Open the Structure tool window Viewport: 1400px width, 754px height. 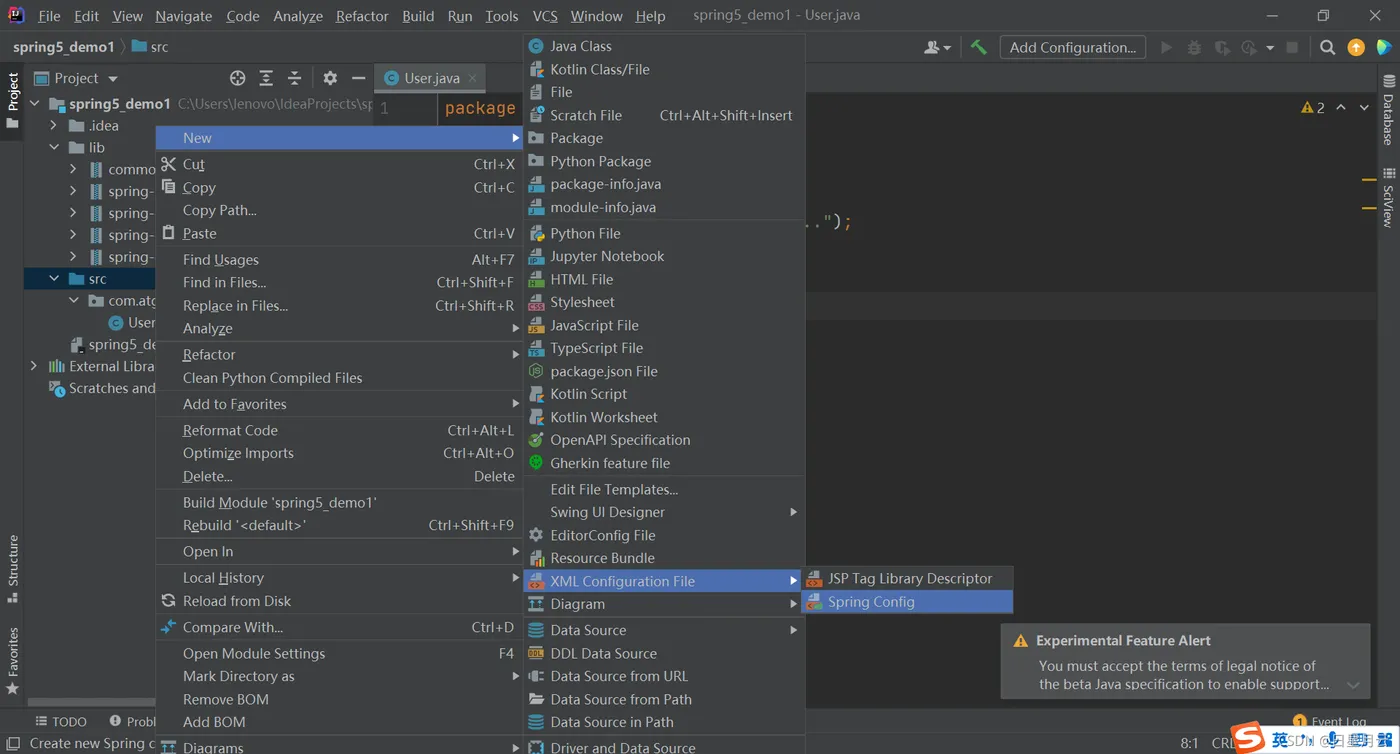(x=12, y=568)
